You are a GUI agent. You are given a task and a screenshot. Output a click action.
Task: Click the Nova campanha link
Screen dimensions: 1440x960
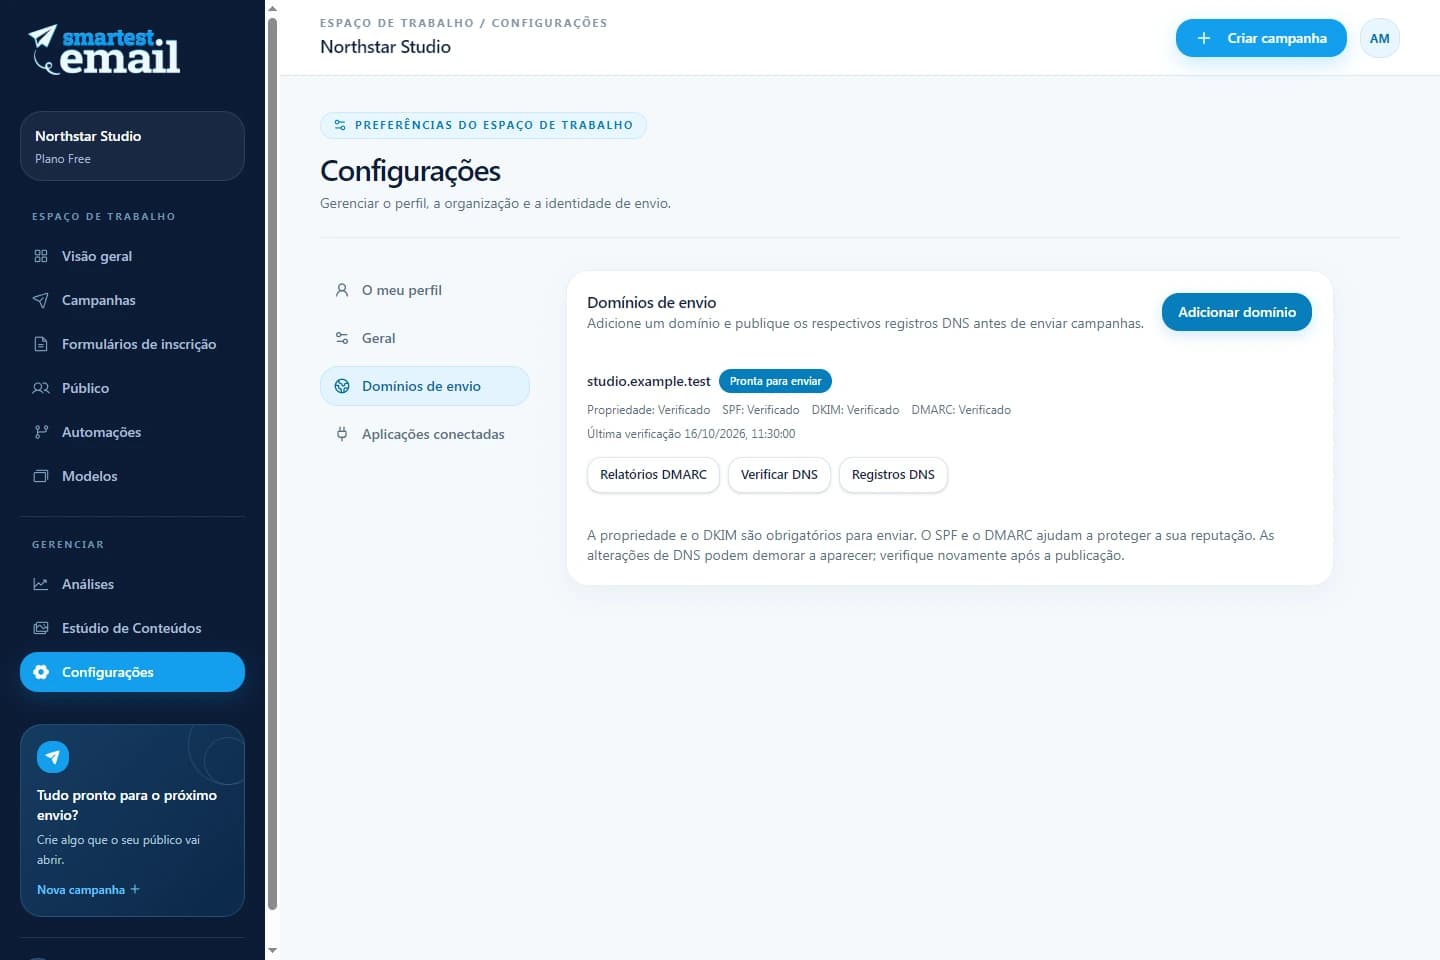point(88,890)
